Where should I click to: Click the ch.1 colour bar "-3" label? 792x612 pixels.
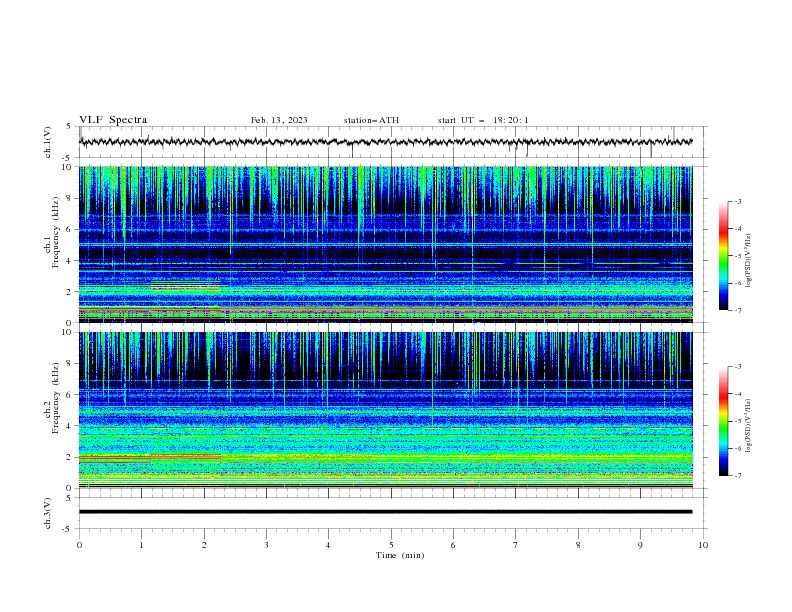click(x=737, y=201)
